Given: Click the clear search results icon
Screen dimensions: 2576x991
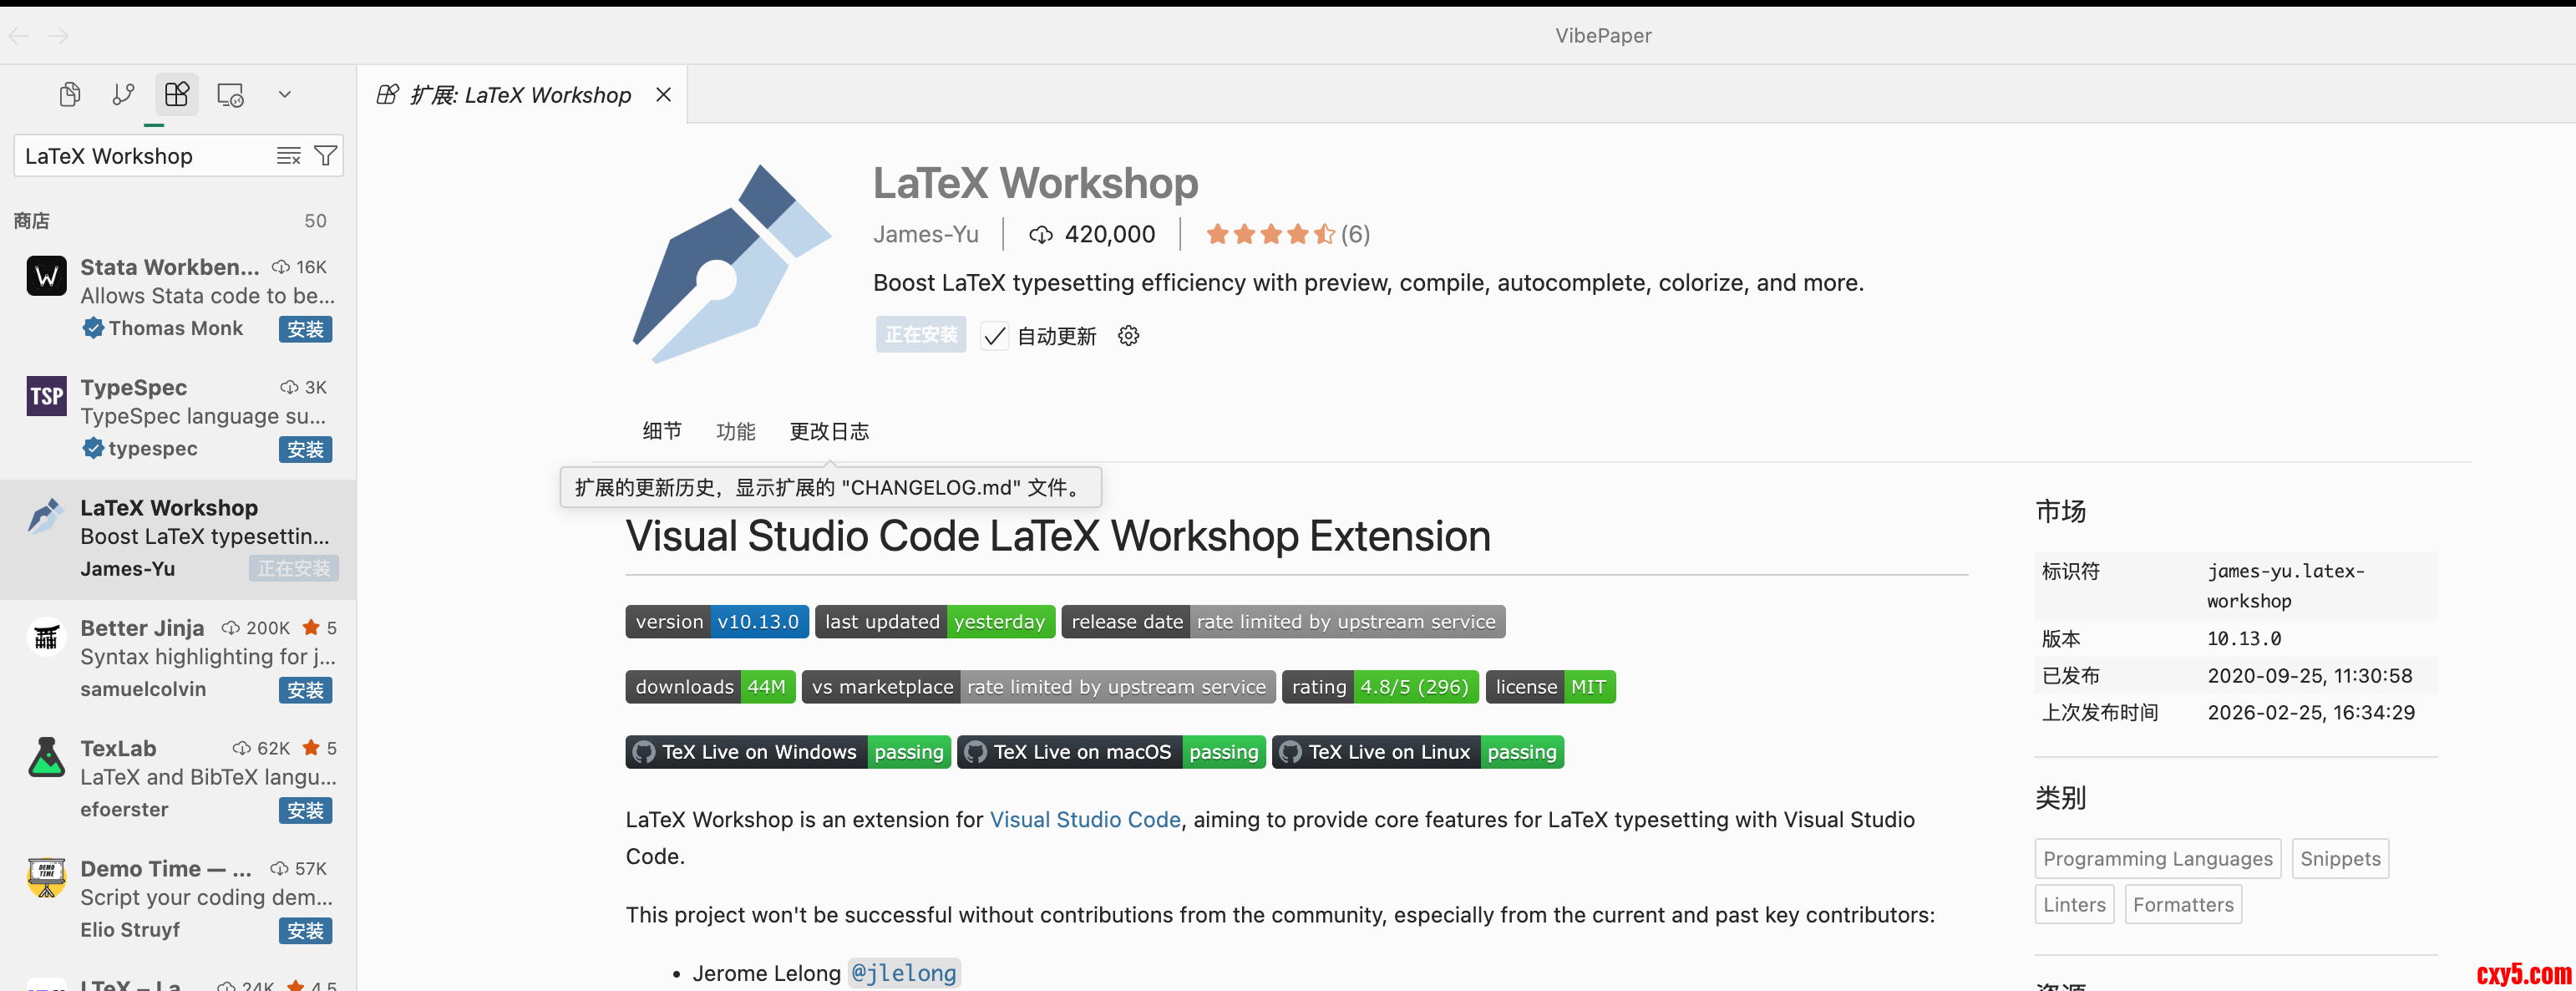Looking at the screenshot, I should (x=288, y=156).
